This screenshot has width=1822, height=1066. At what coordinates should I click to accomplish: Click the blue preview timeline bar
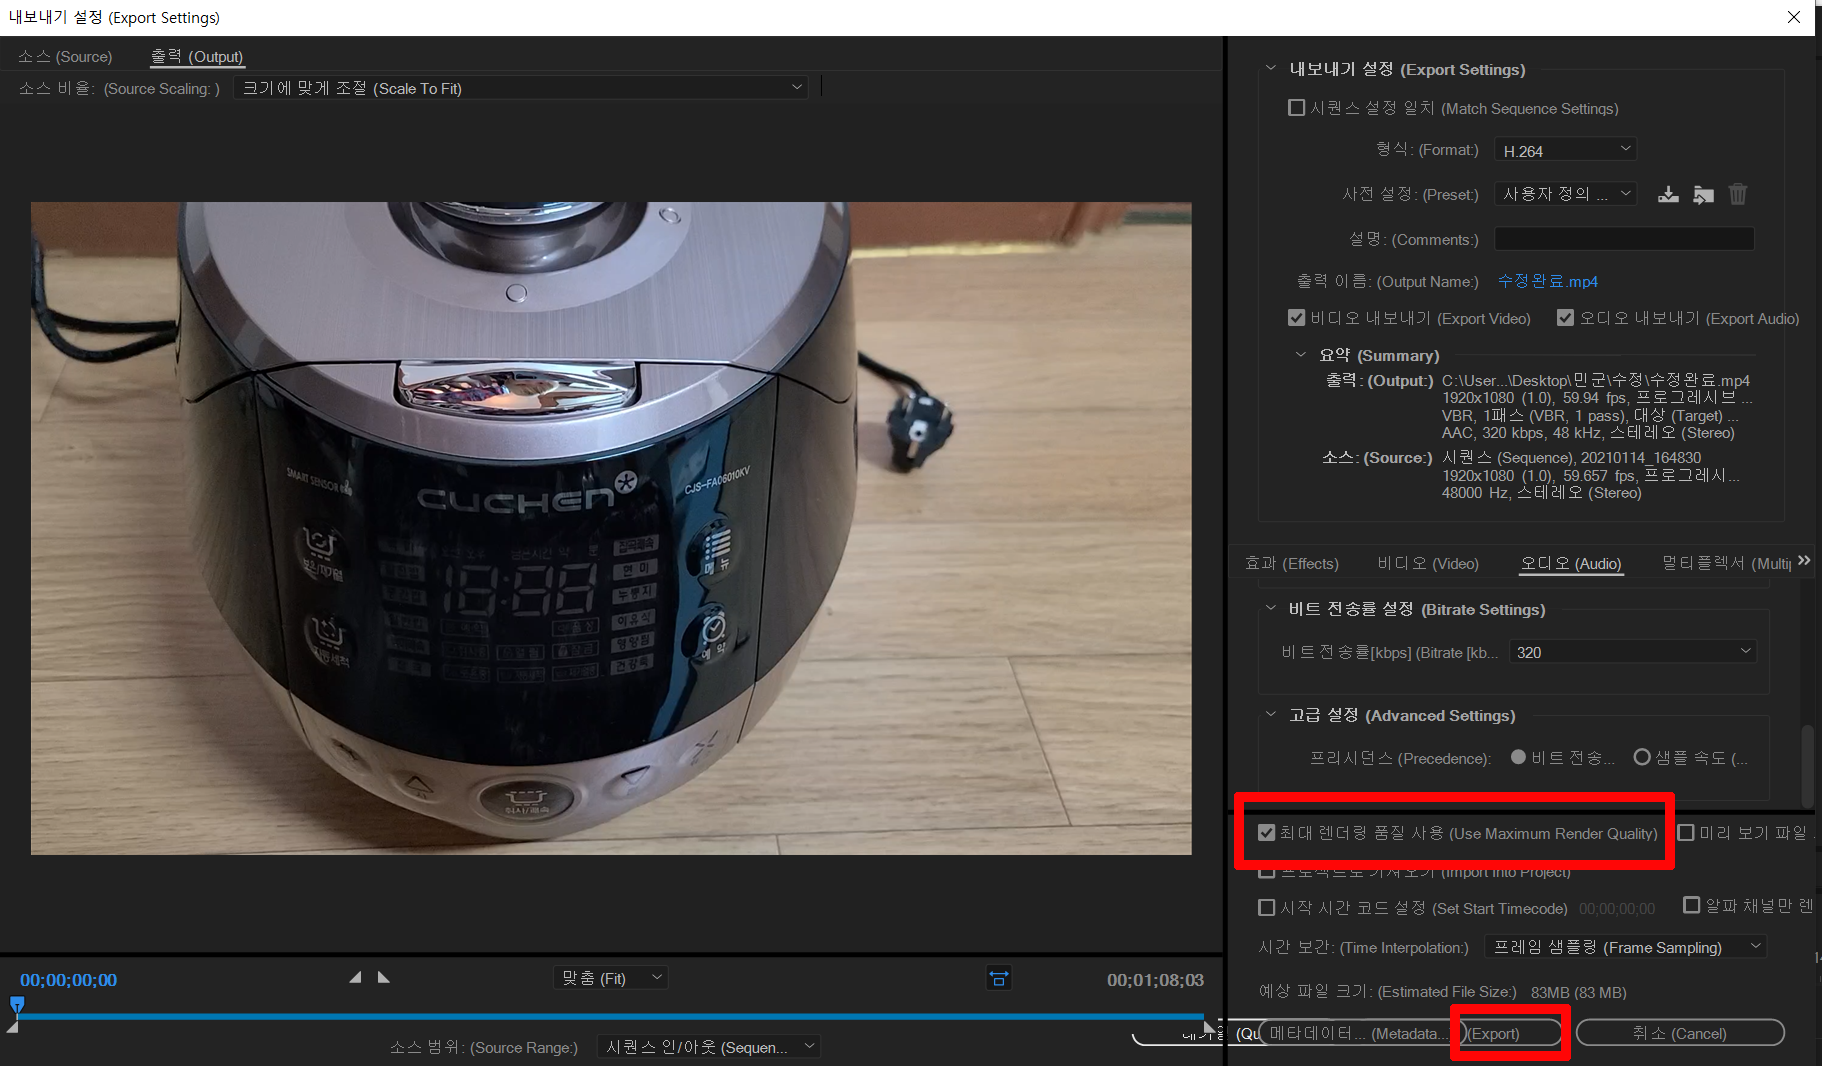[x=610, y=1016]
